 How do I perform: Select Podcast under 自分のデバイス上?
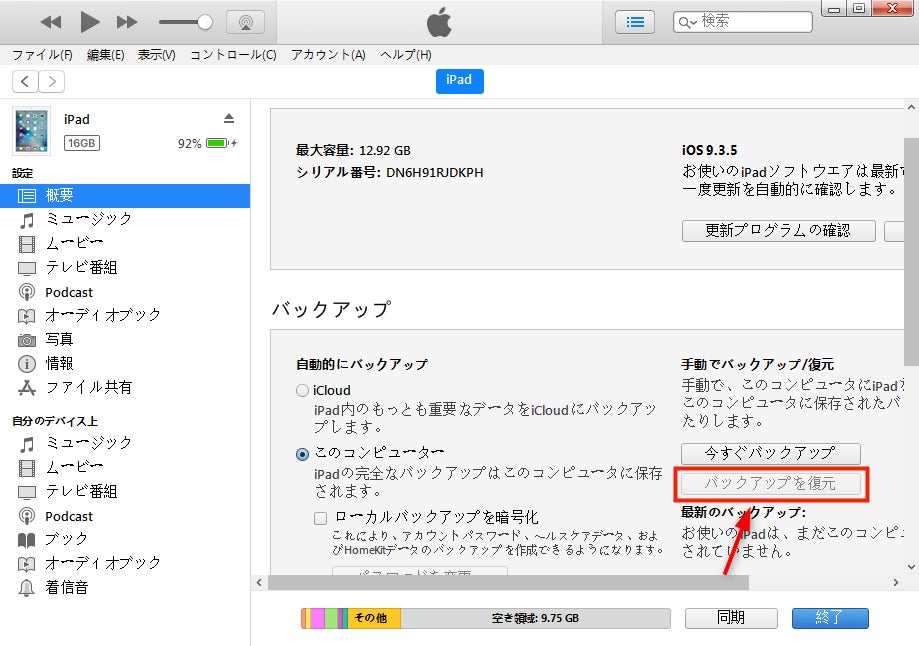click(x=125, y=516)
